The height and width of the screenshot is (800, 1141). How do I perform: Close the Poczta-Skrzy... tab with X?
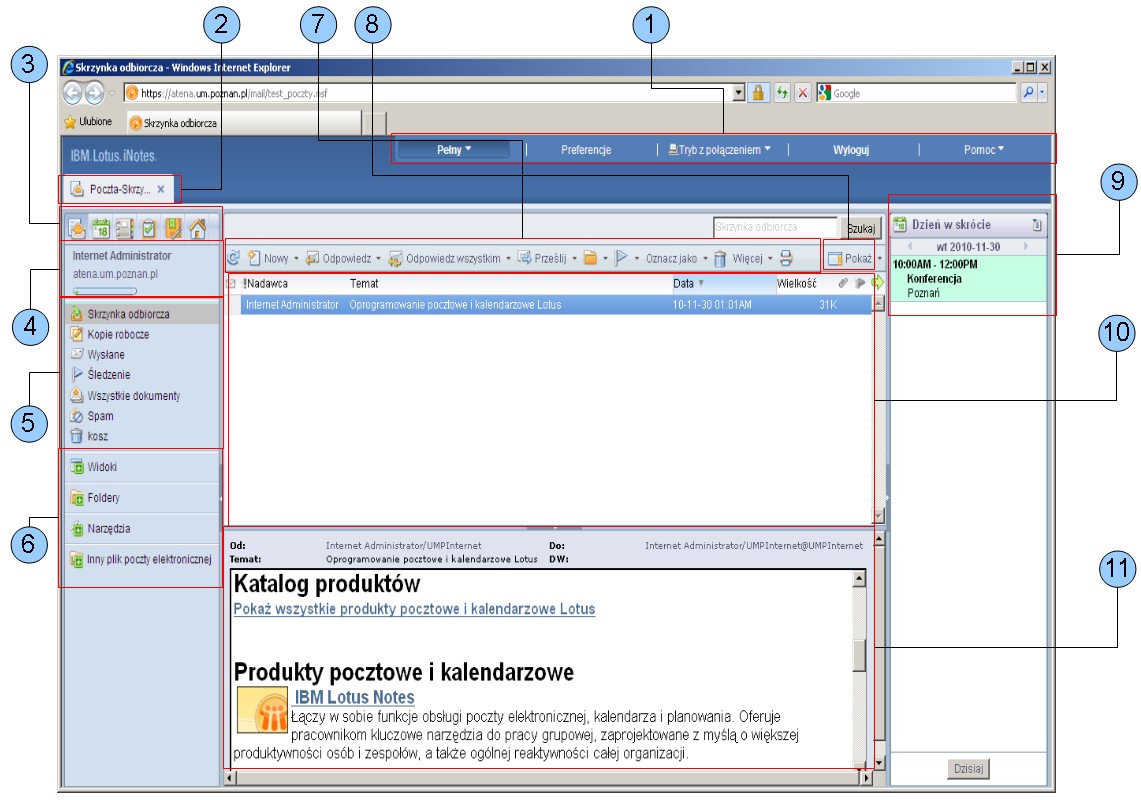pos(161,189)
